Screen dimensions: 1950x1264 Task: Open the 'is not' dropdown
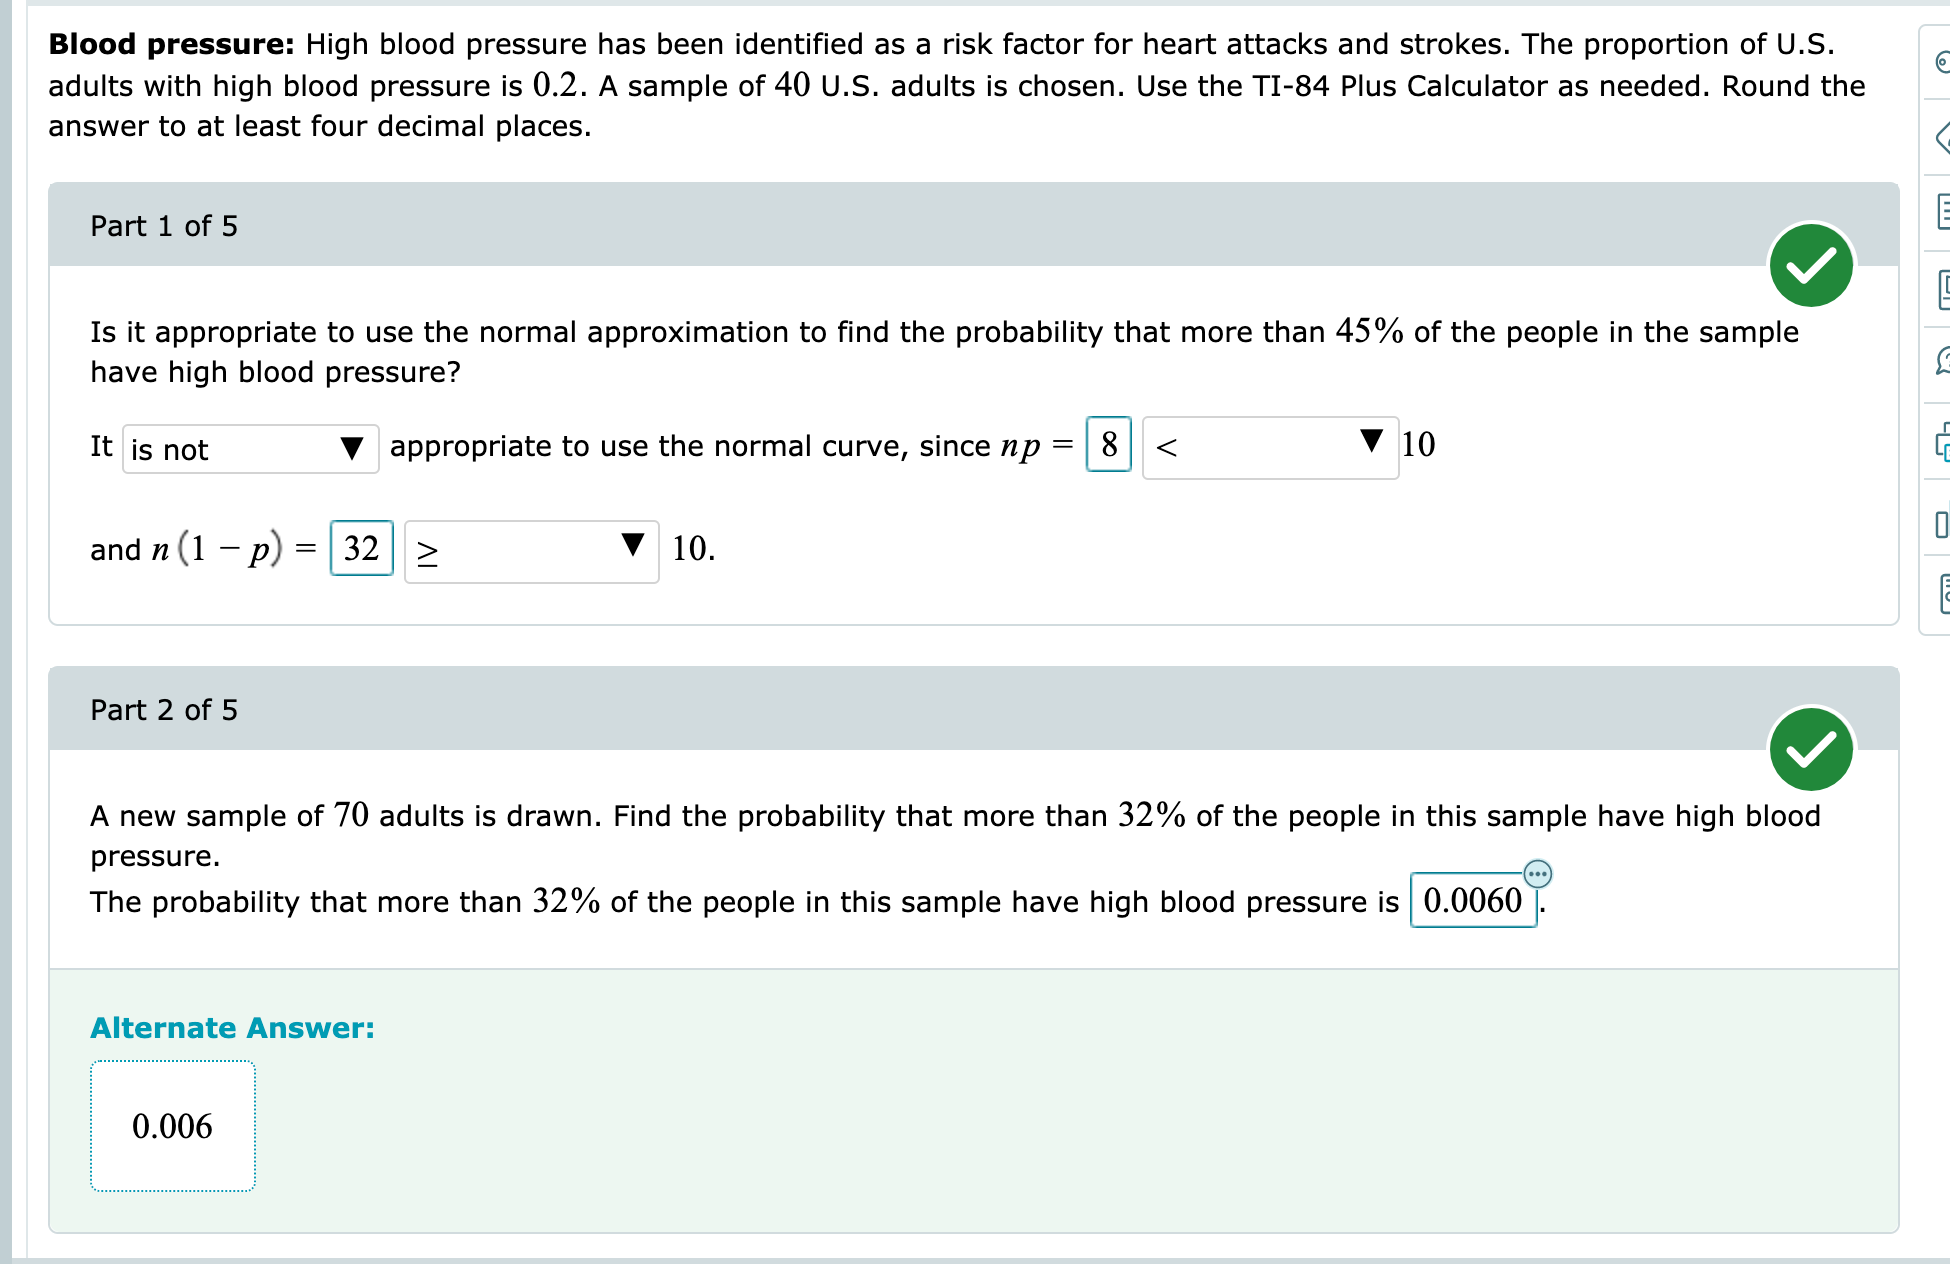coord(250,449)
